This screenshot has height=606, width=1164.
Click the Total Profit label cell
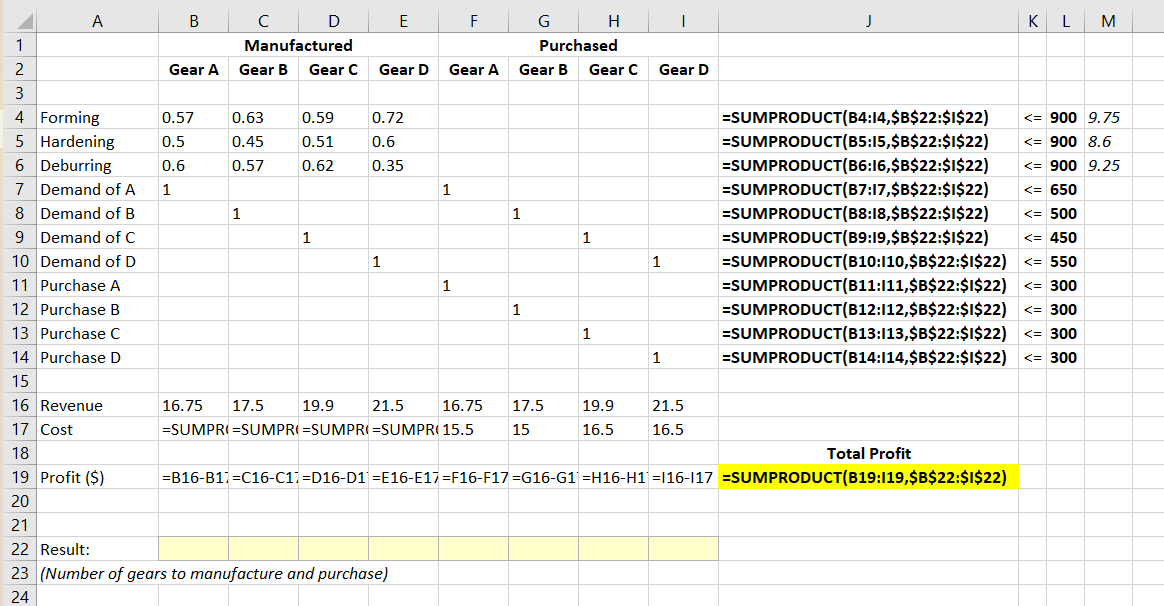click(x=868, y=453)
